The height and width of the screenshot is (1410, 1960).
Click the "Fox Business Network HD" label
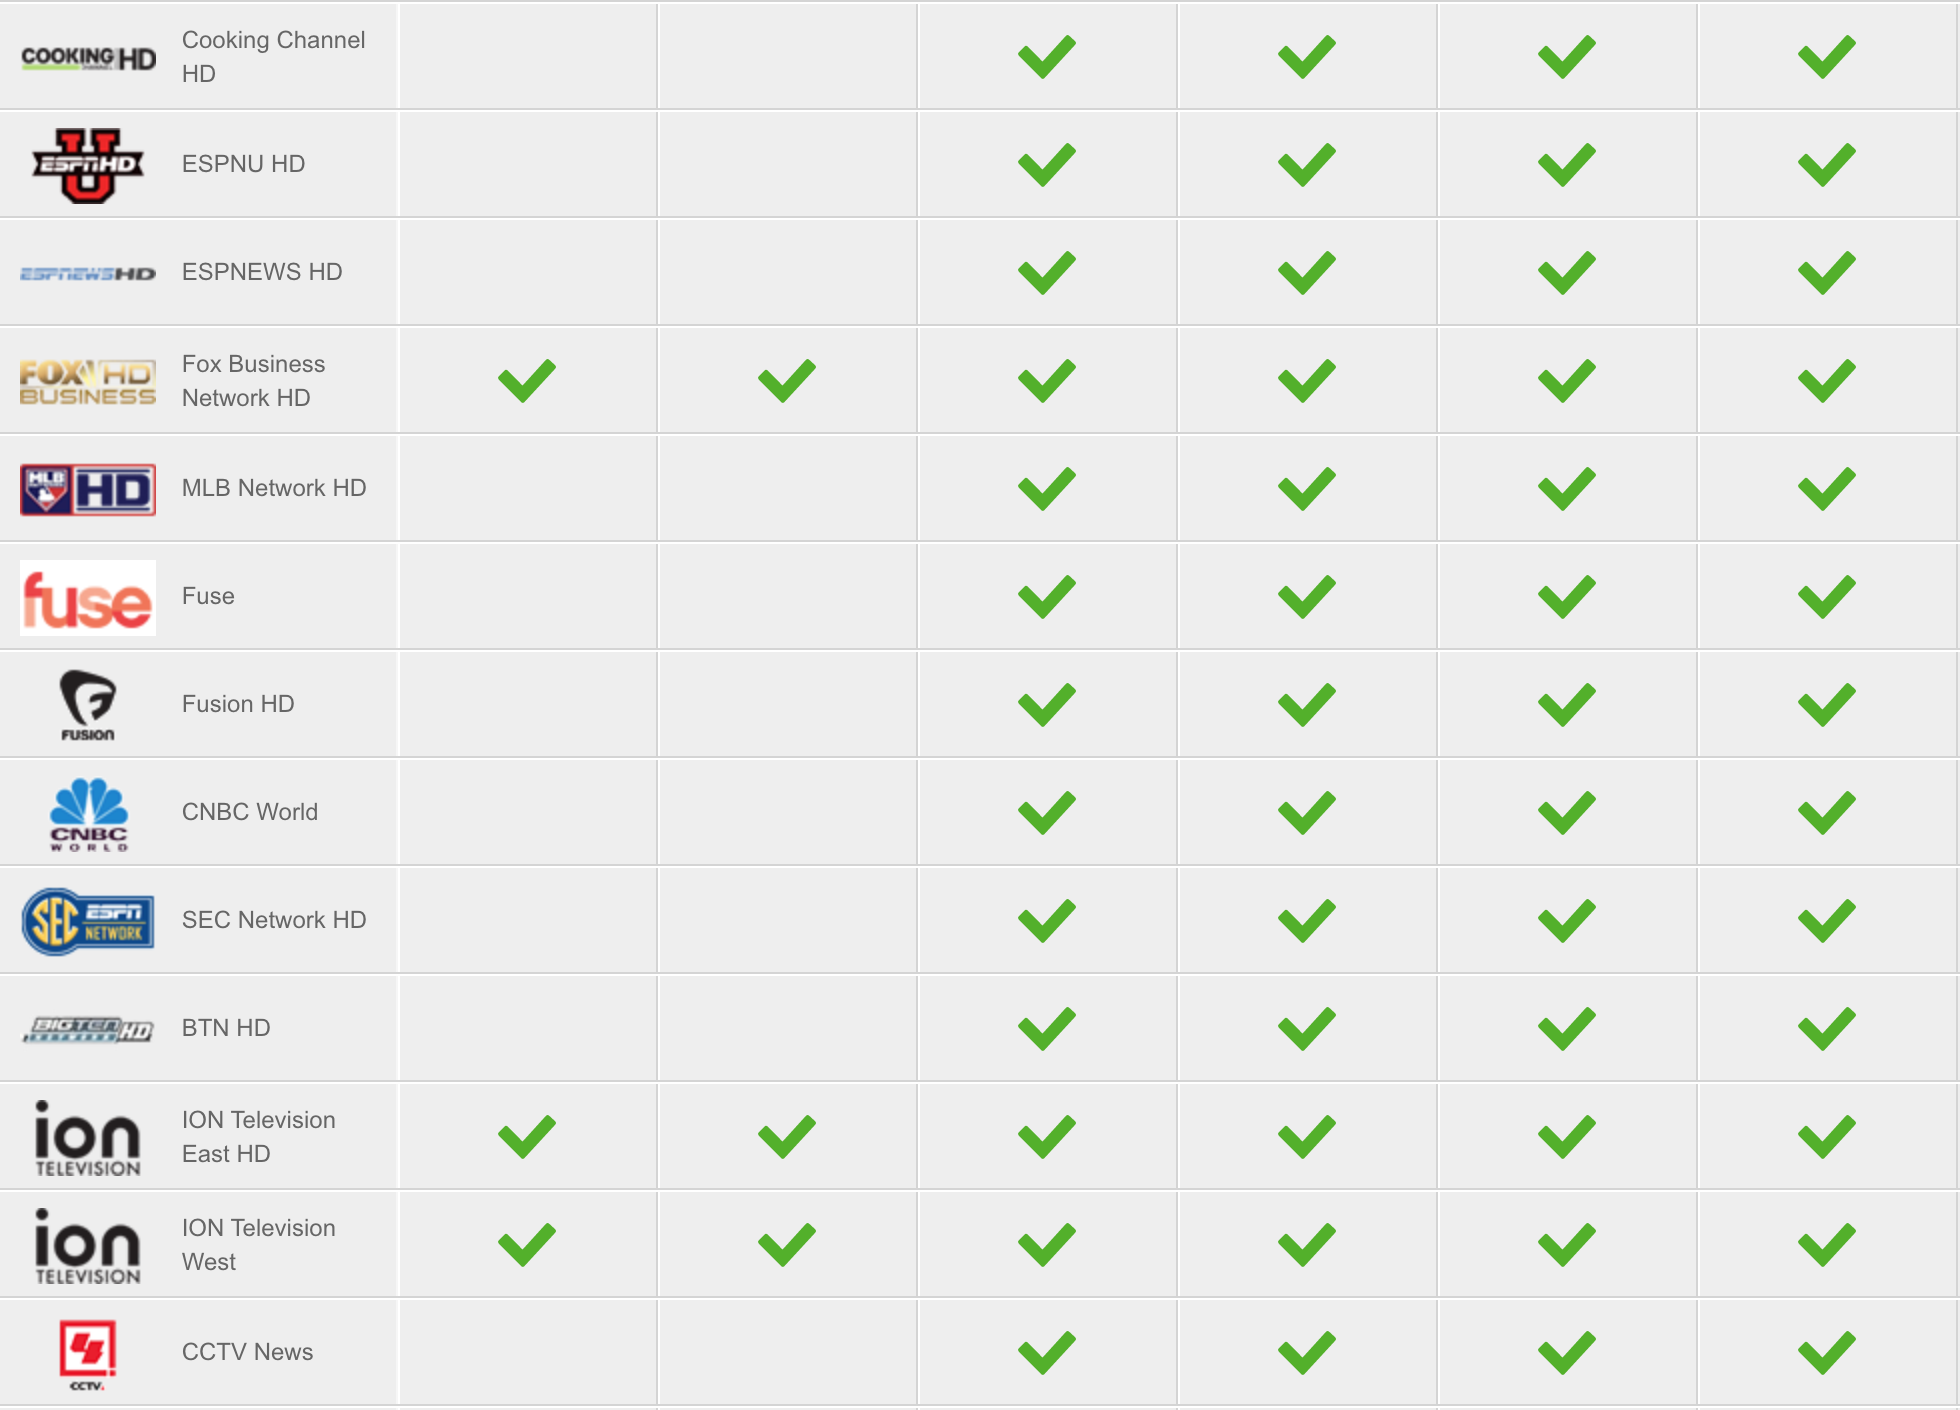(253, 381)
